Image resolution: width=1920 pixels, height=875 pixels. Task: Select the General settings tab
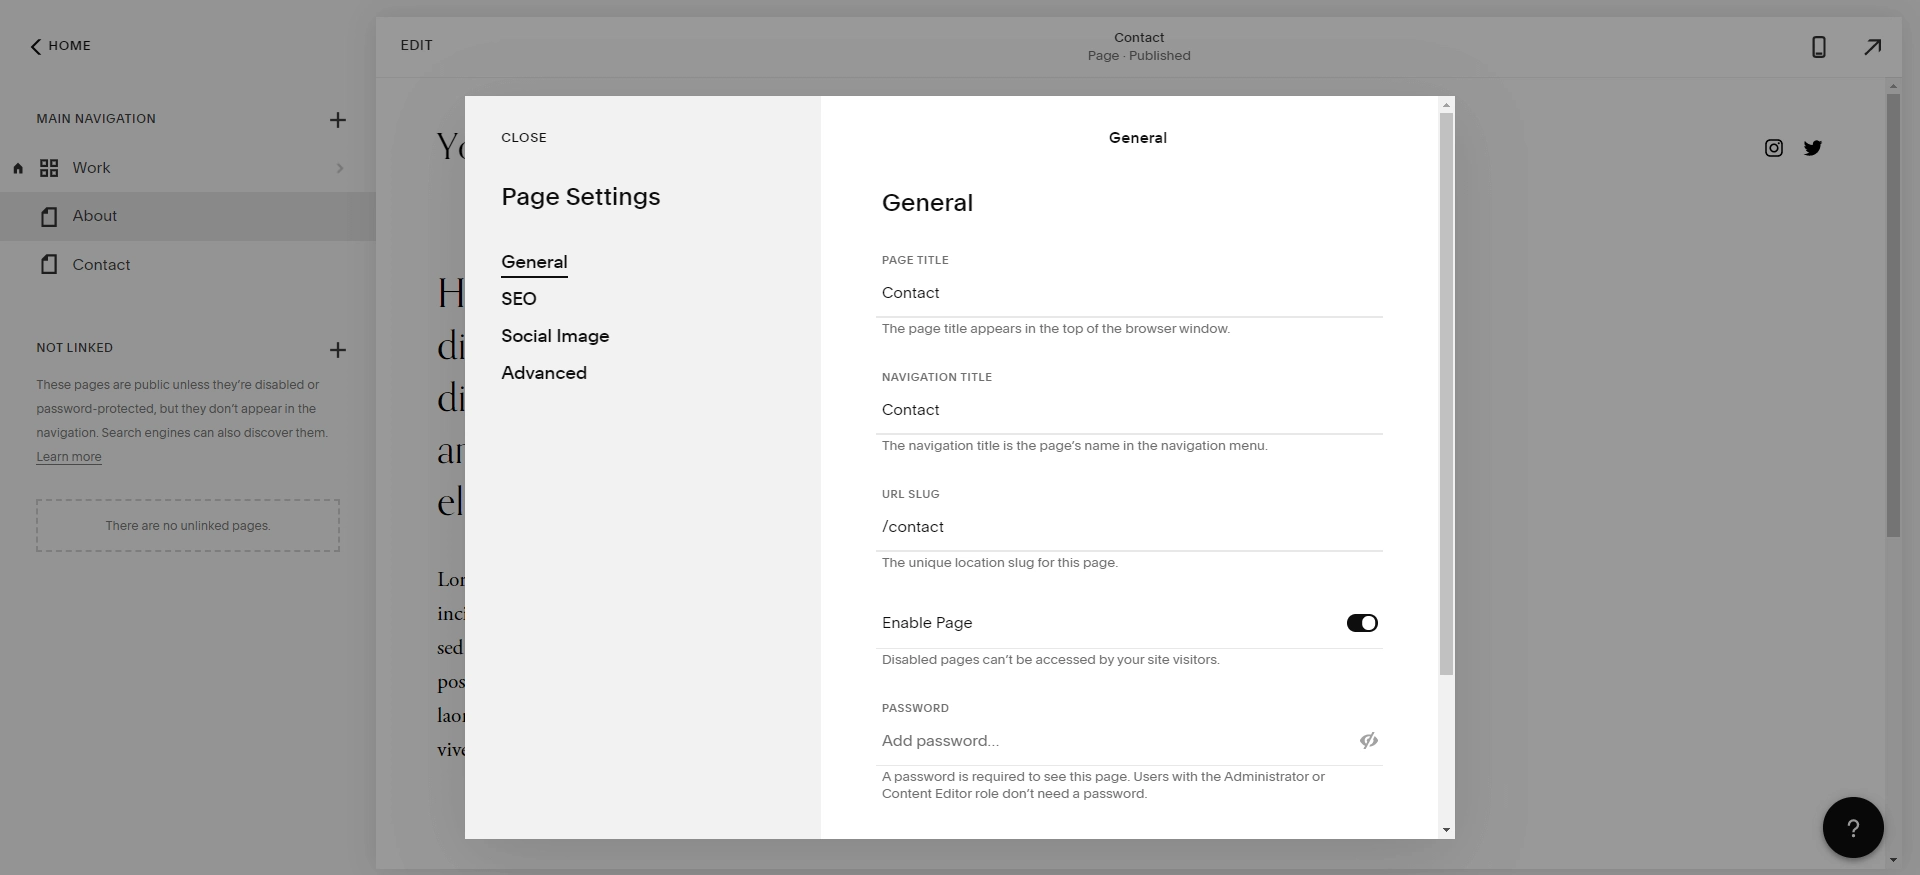point(534,262)
